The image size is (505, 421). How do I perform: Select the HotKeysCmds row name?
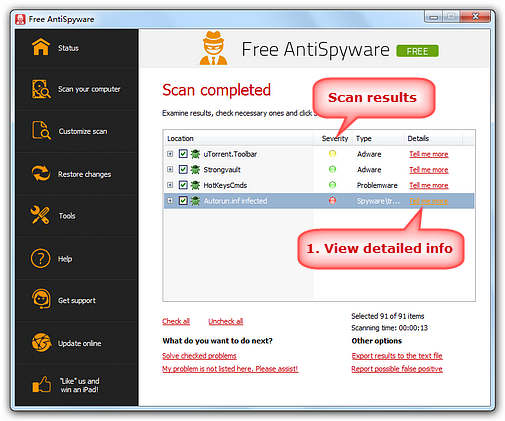pyautogui.click(x=225, y=185)
